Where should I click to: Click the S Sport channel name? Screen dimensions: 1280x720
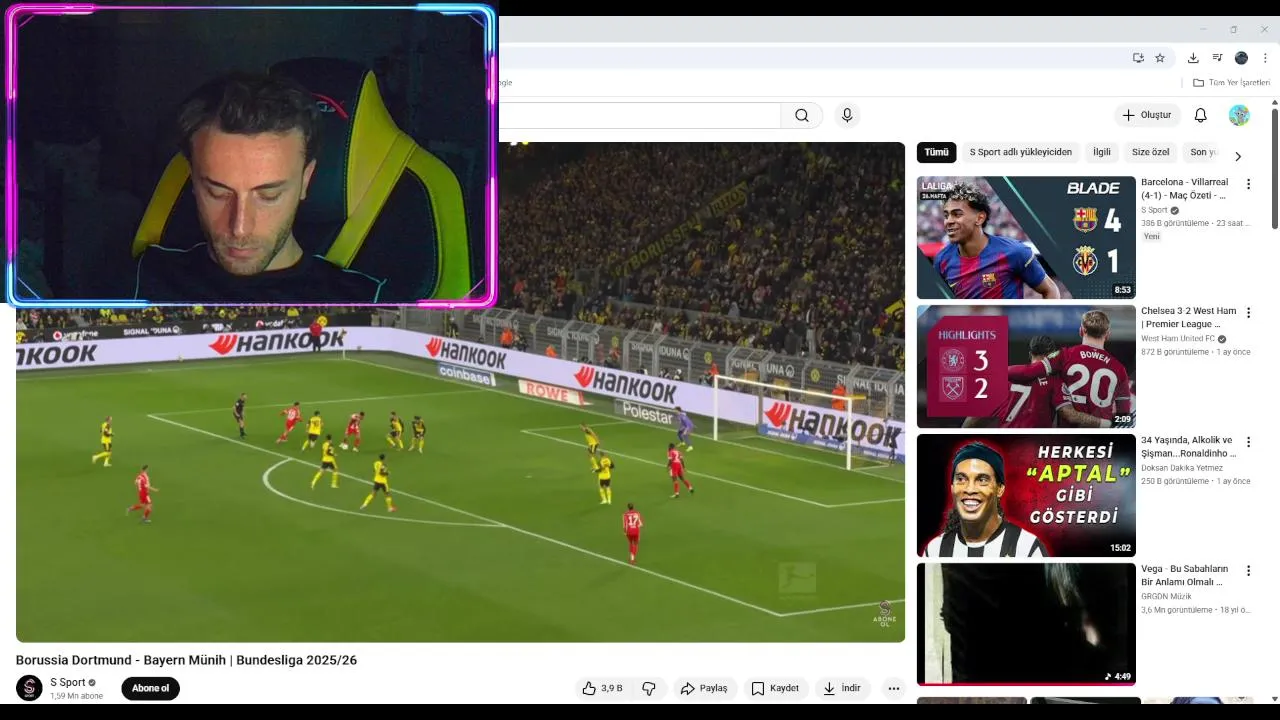[x=68, y=682]
